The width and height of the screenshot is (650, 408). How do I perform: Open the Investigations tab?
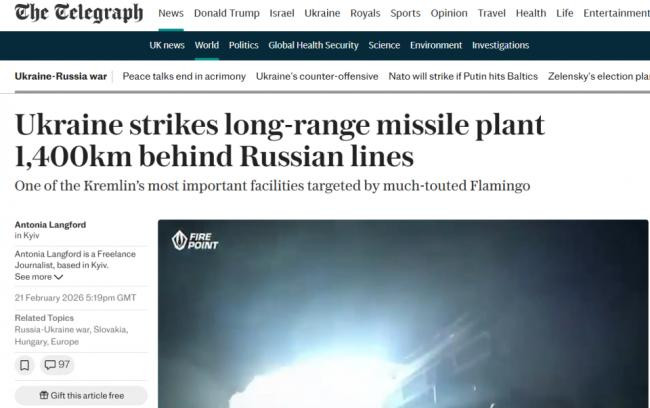tap(500, 45)
